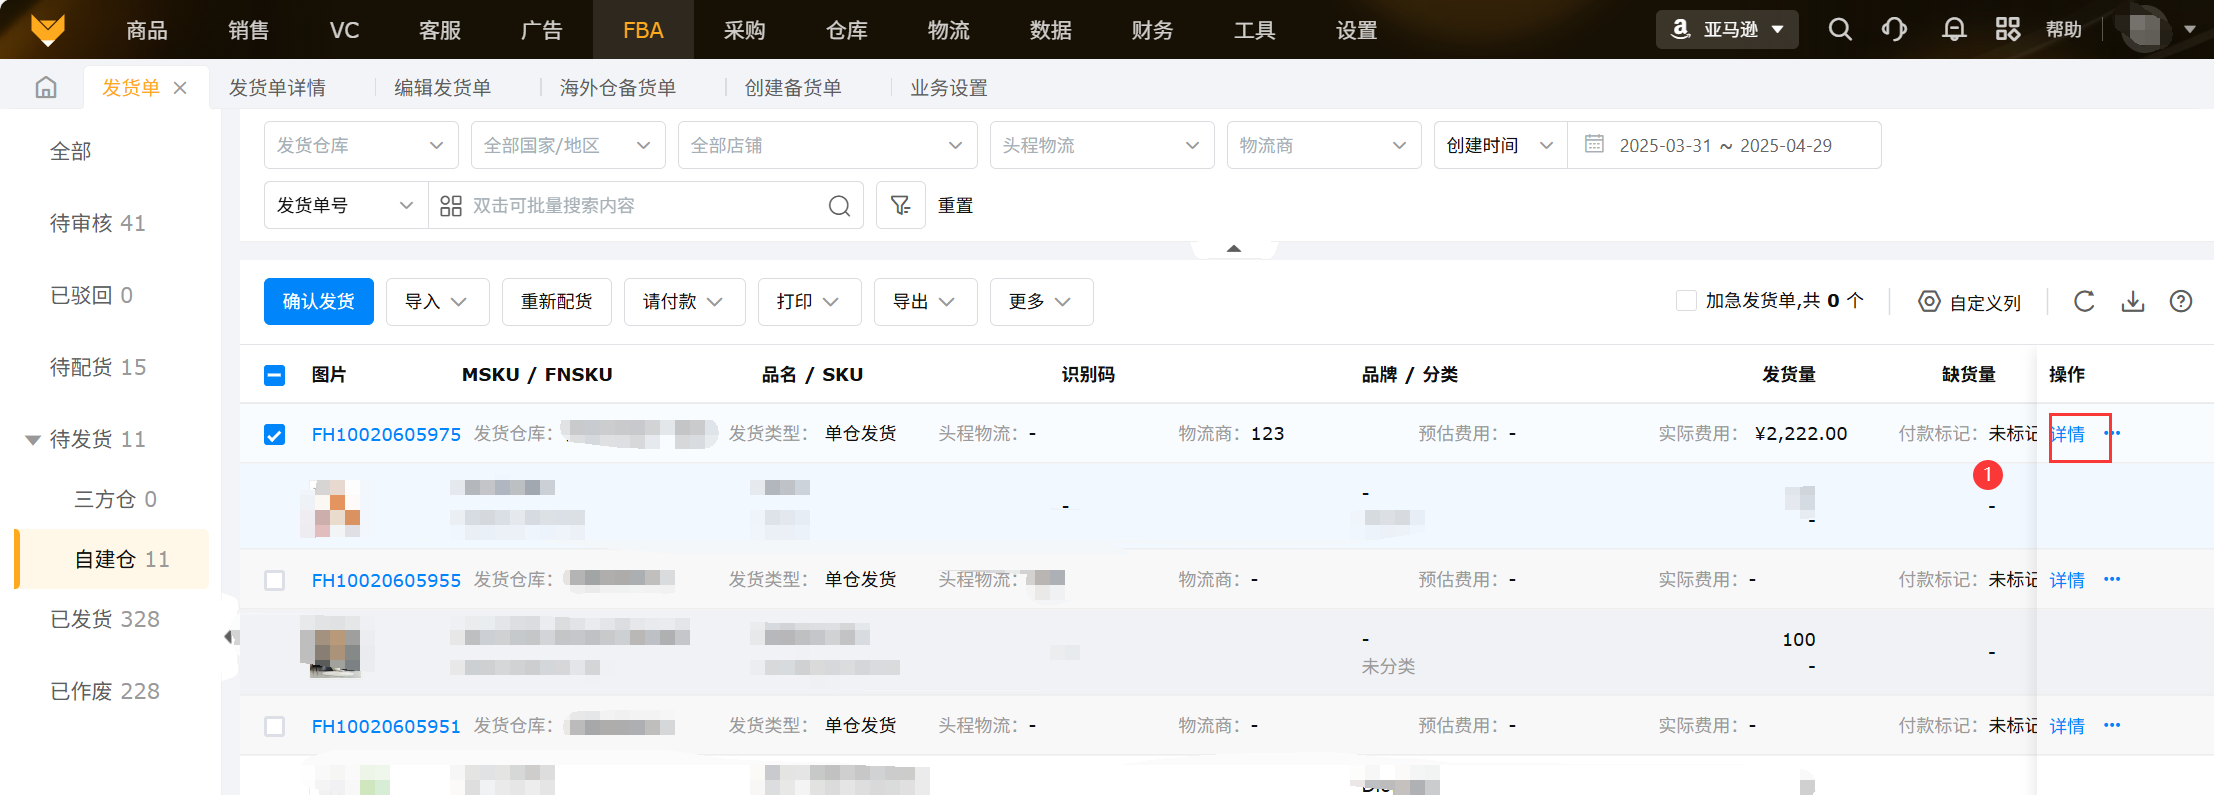Viewport: 2214px width, 795px height.
Task: Open the help question mark icon
Action: click(2181, 301)
